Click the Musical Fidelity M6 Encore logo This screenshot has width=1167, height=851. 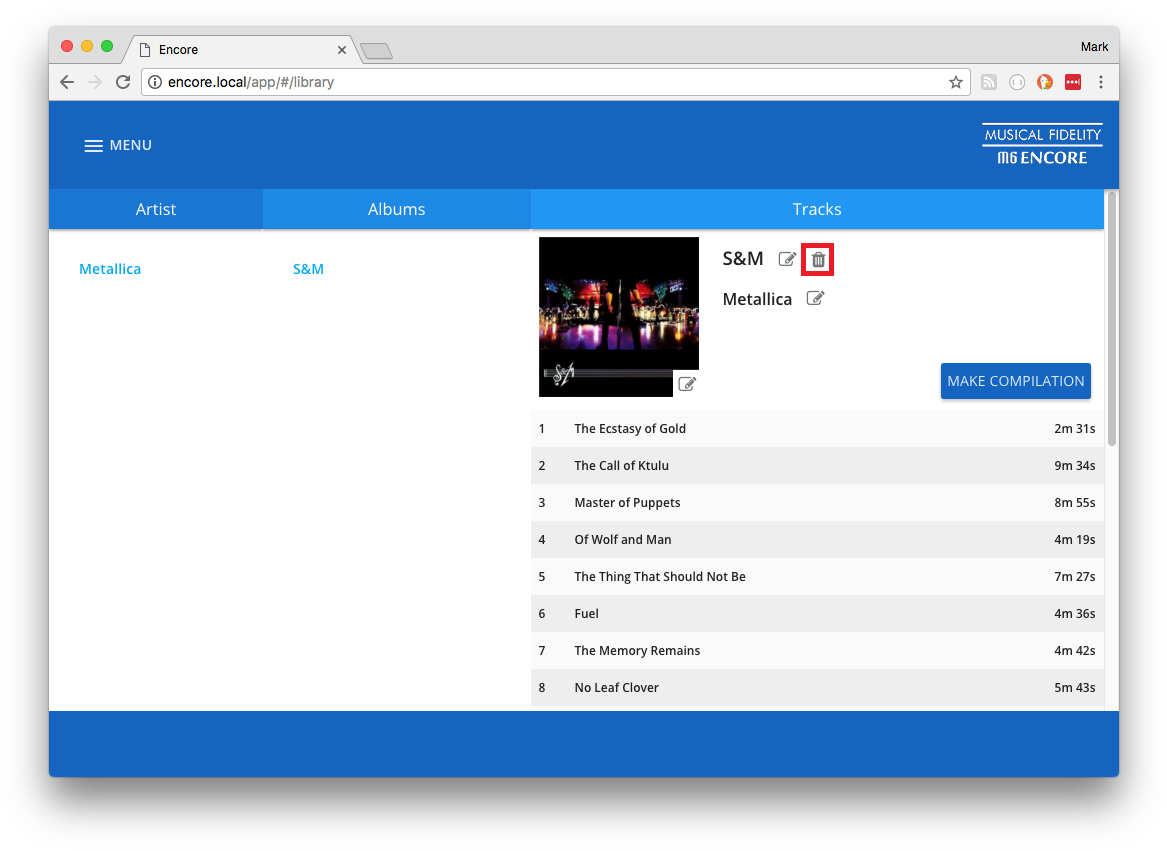(1042, 145)
